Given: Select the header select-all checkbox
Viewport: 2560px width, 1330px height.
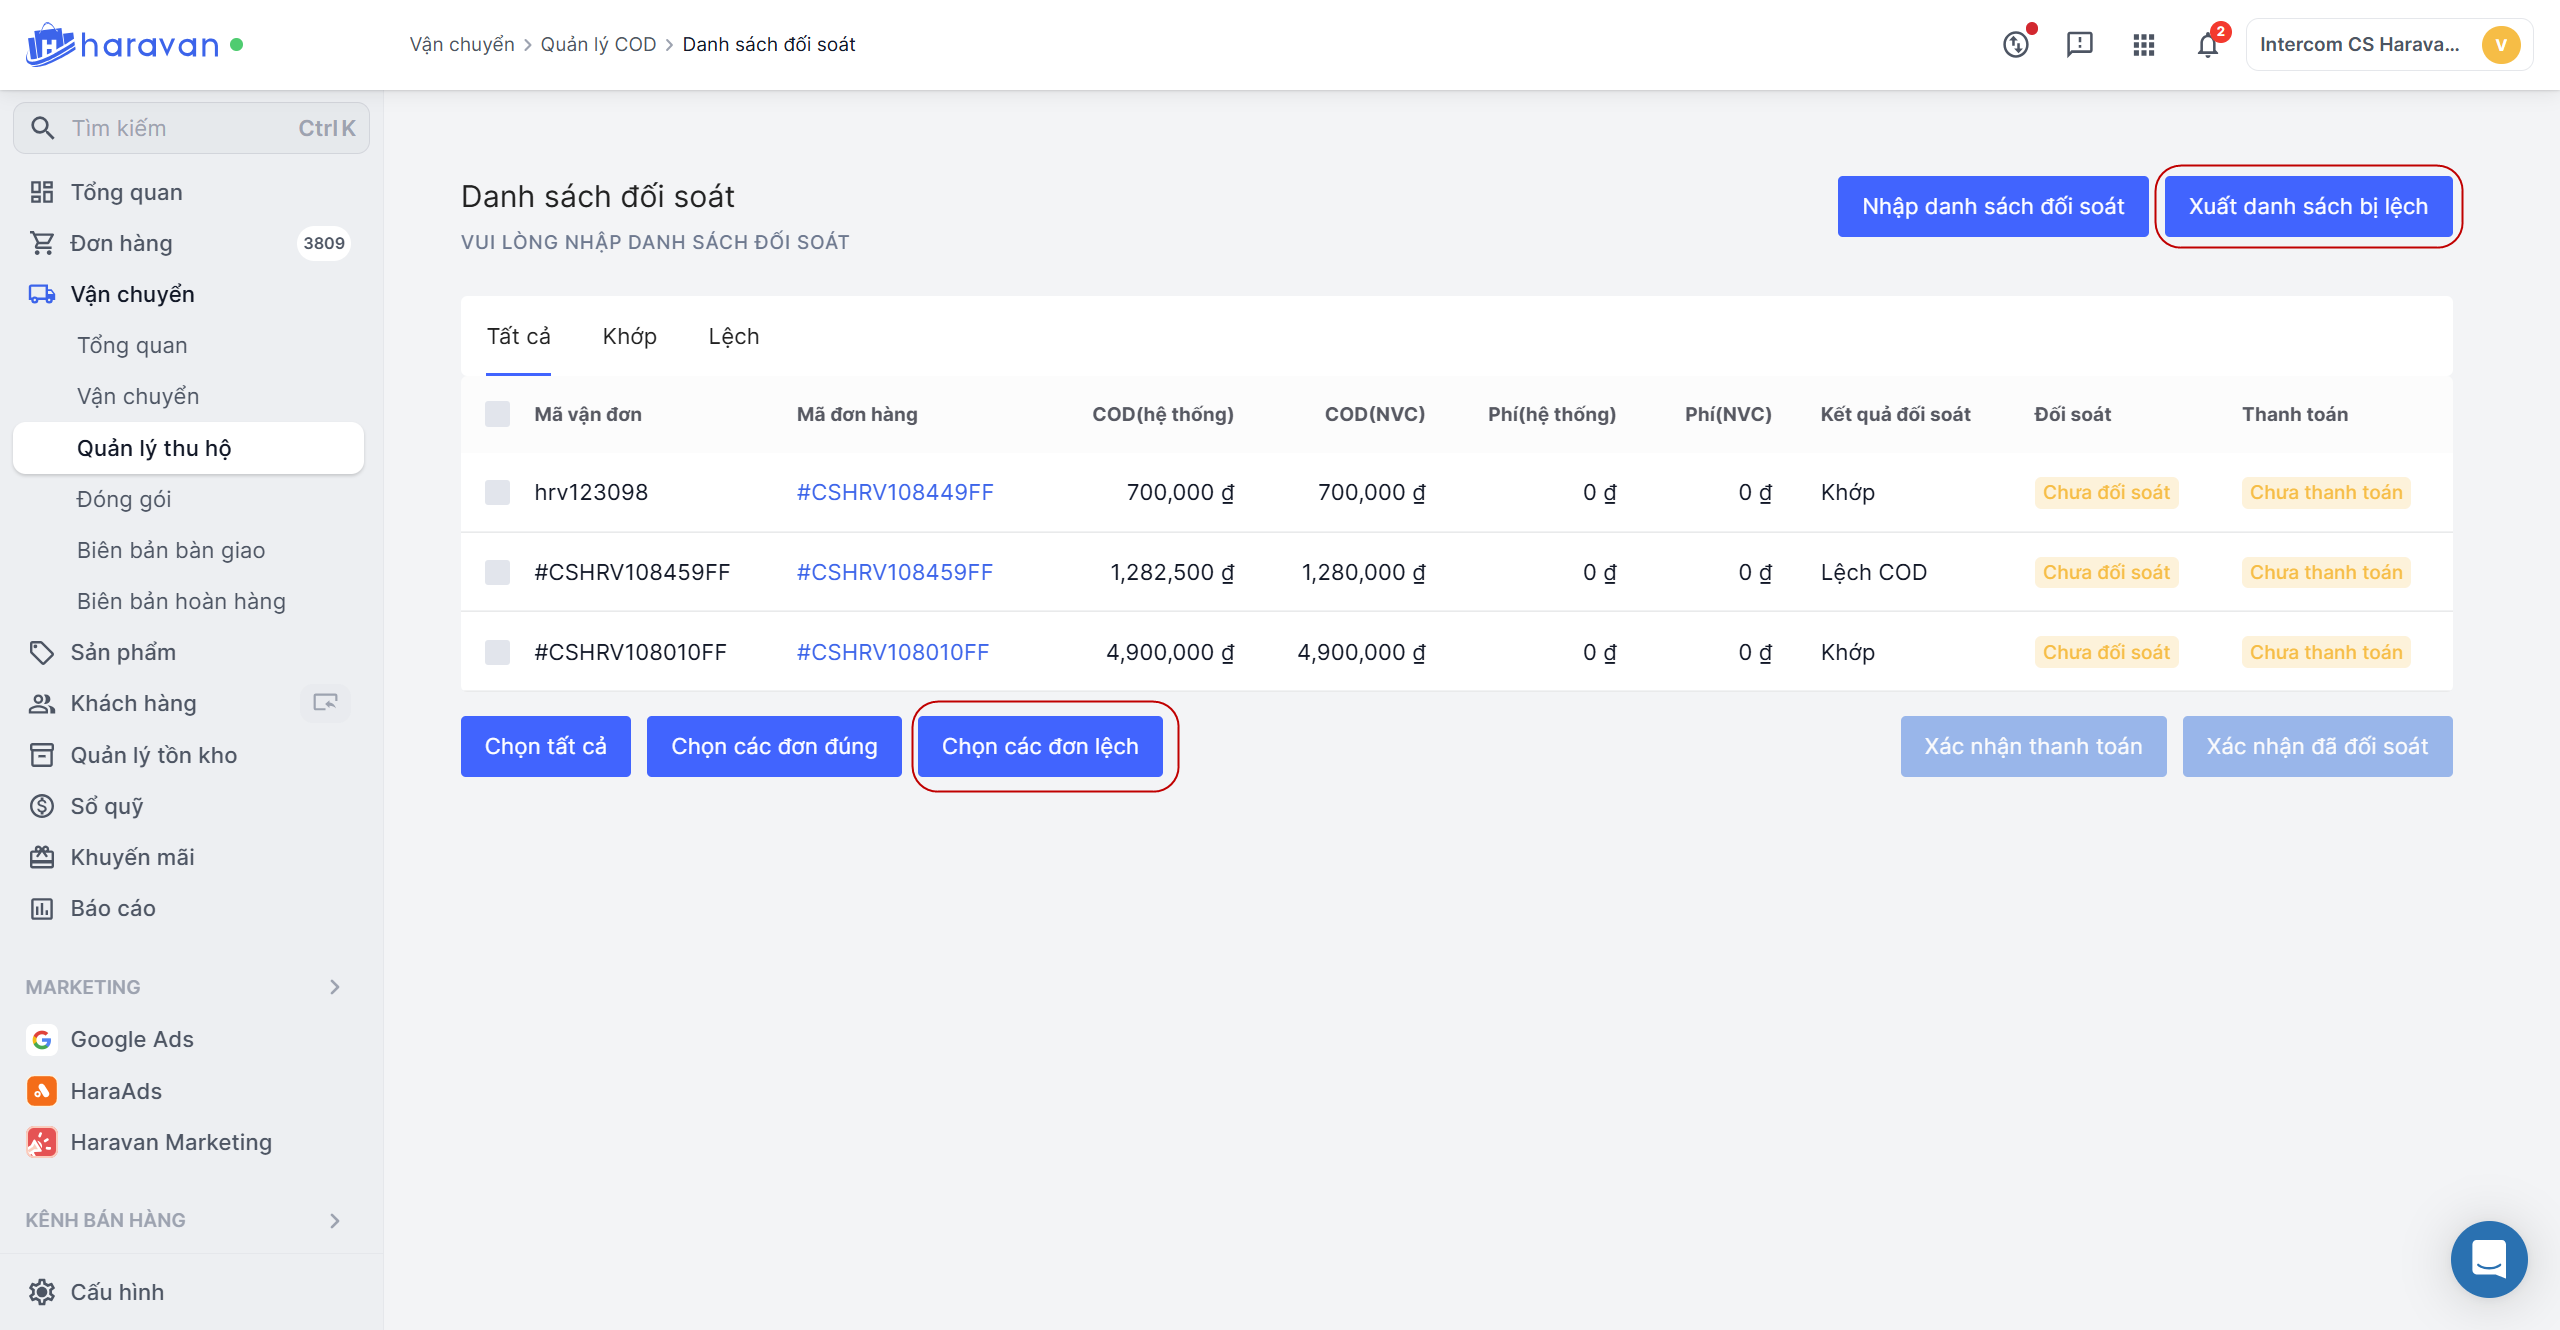Looking at the screenshot, I should [x=497, y=414].
